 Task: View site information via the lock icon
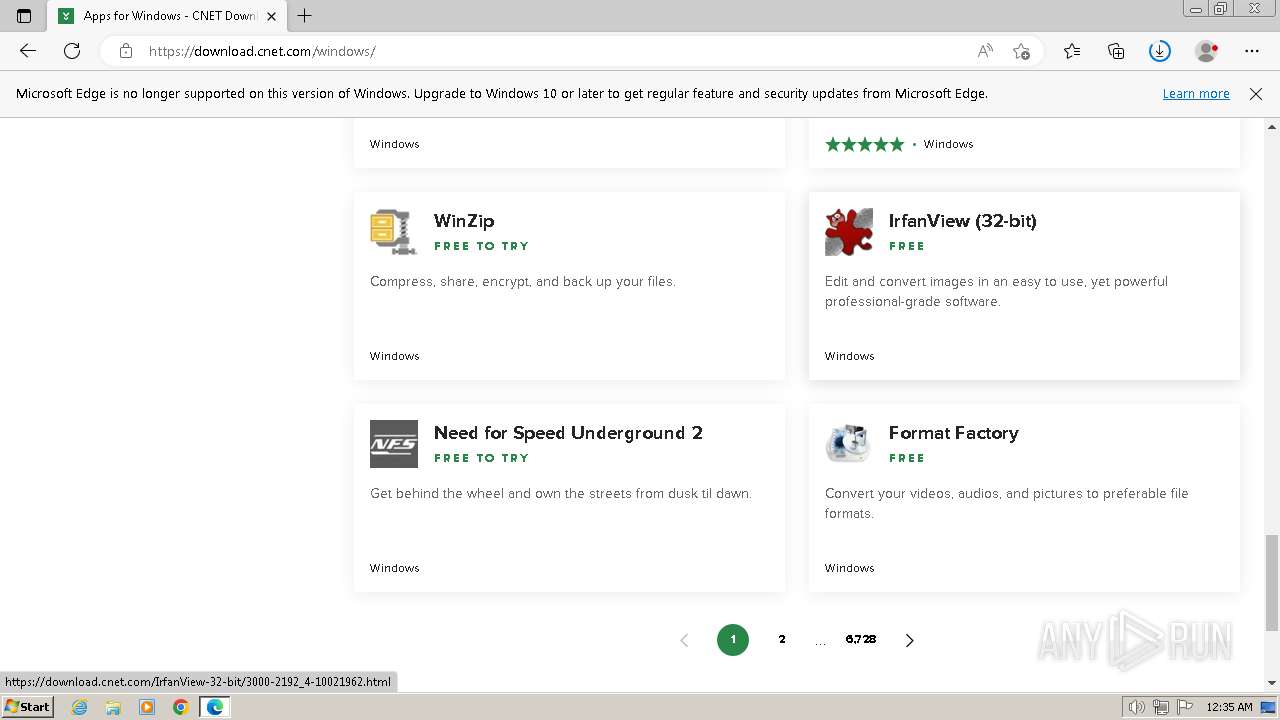[x=126, y=51]
